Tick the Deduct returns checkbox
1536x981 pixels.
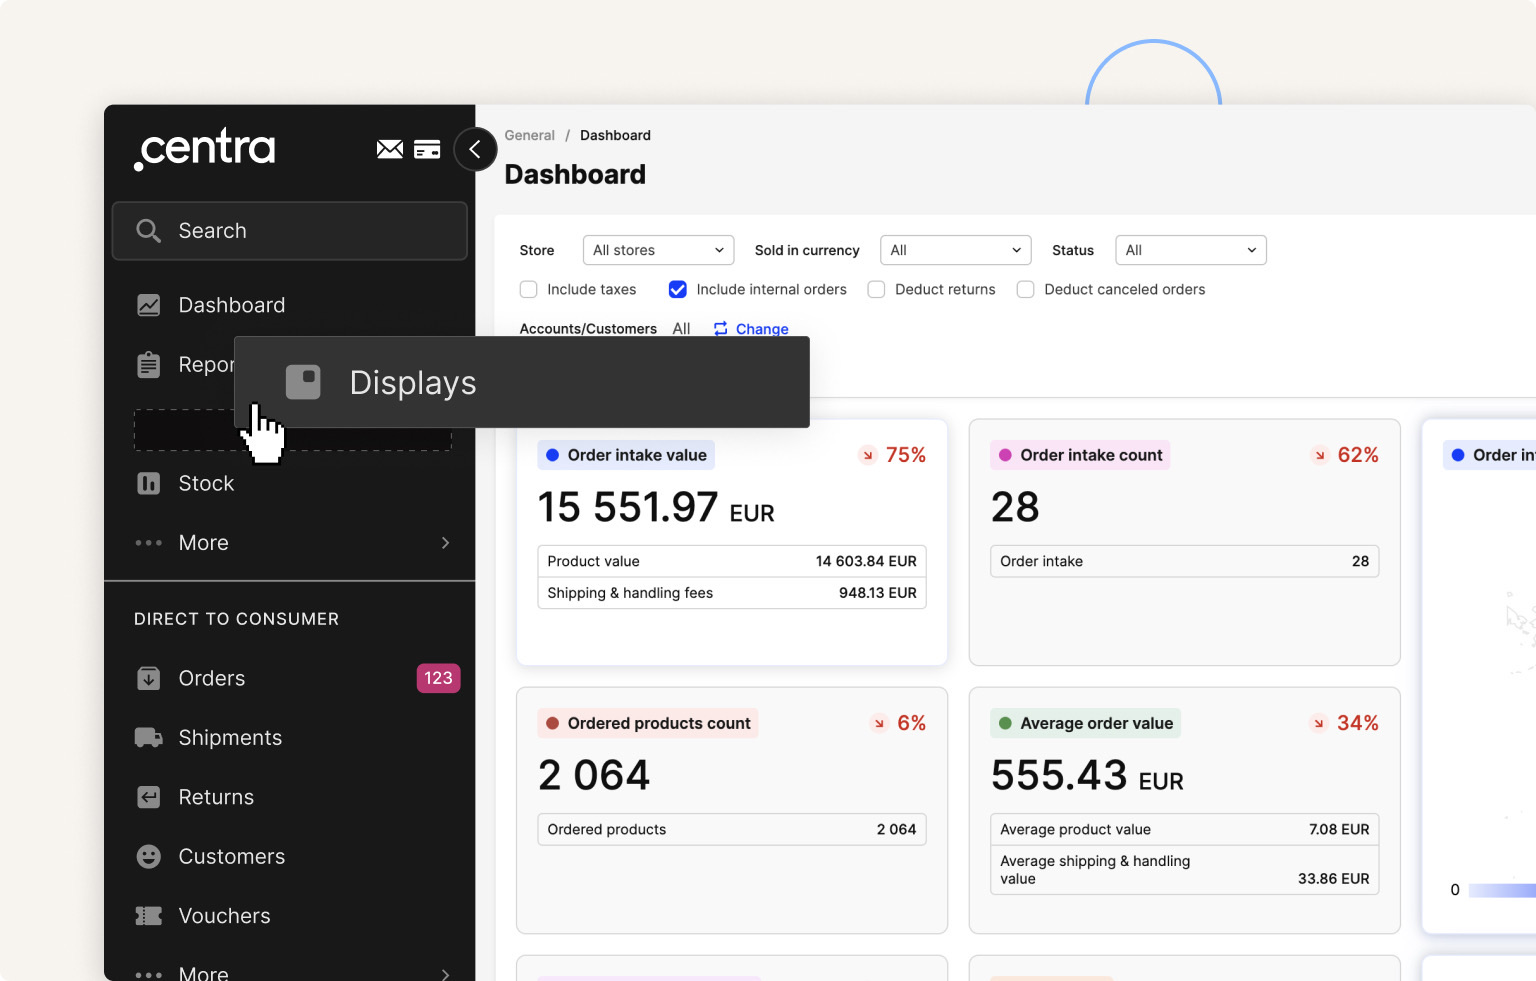876,290
